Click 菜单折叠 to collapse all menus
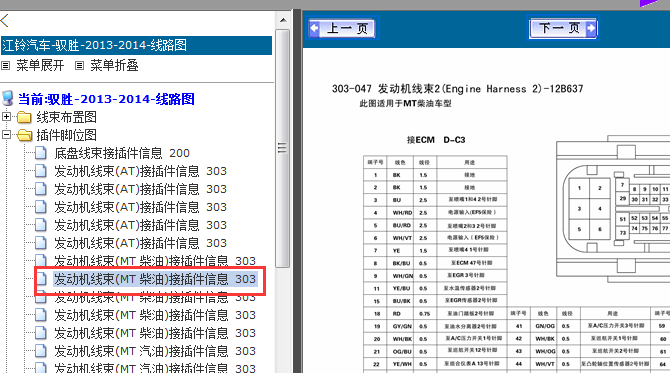This screenshot has height=373, width=670. [114, 65]
